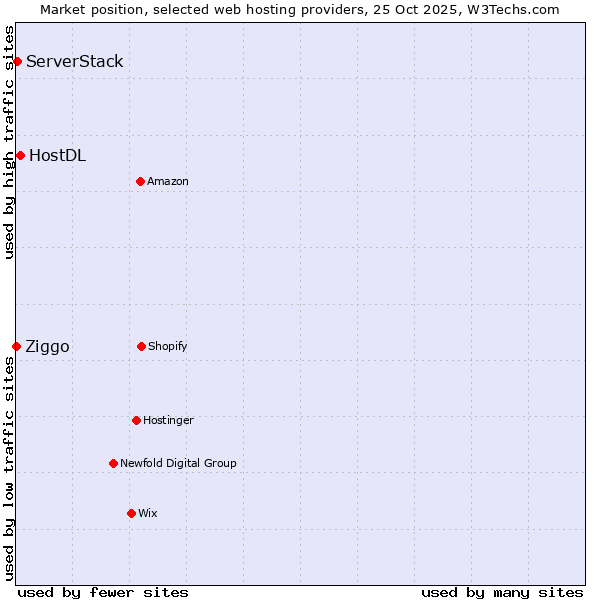Click the 'used by high traffic sites' axis label
The height and width of the screenshot is (600, 600).
point(9,142)
